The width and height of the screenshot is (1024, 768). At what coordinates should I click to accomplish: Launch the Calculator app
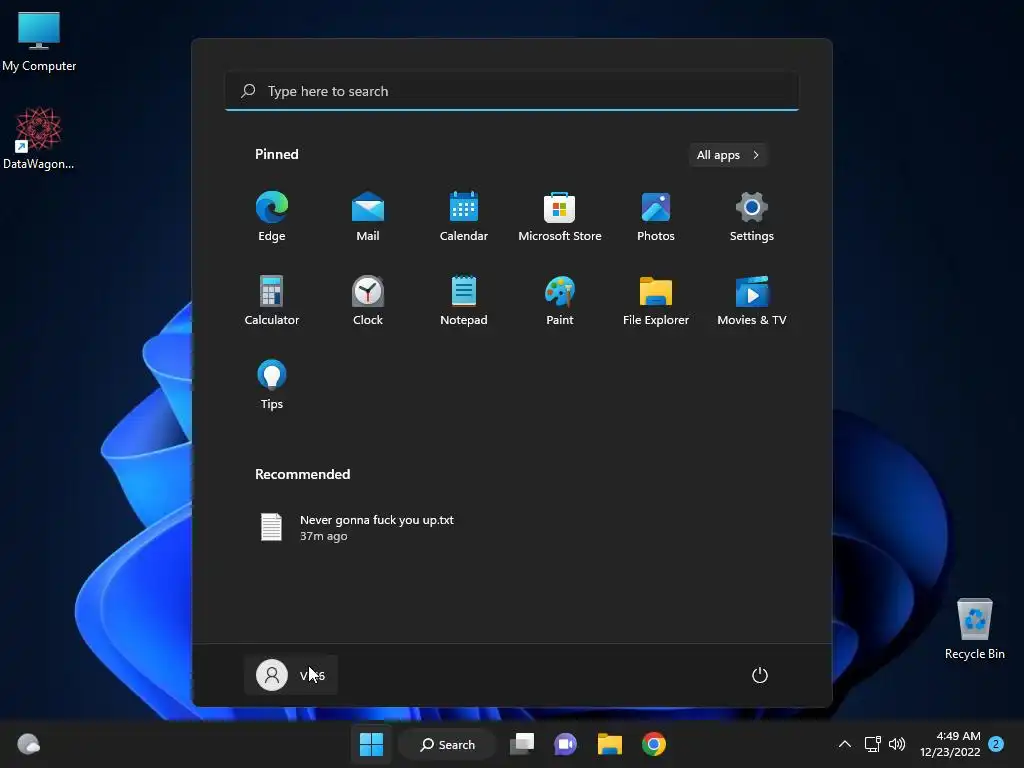[272, 300]
